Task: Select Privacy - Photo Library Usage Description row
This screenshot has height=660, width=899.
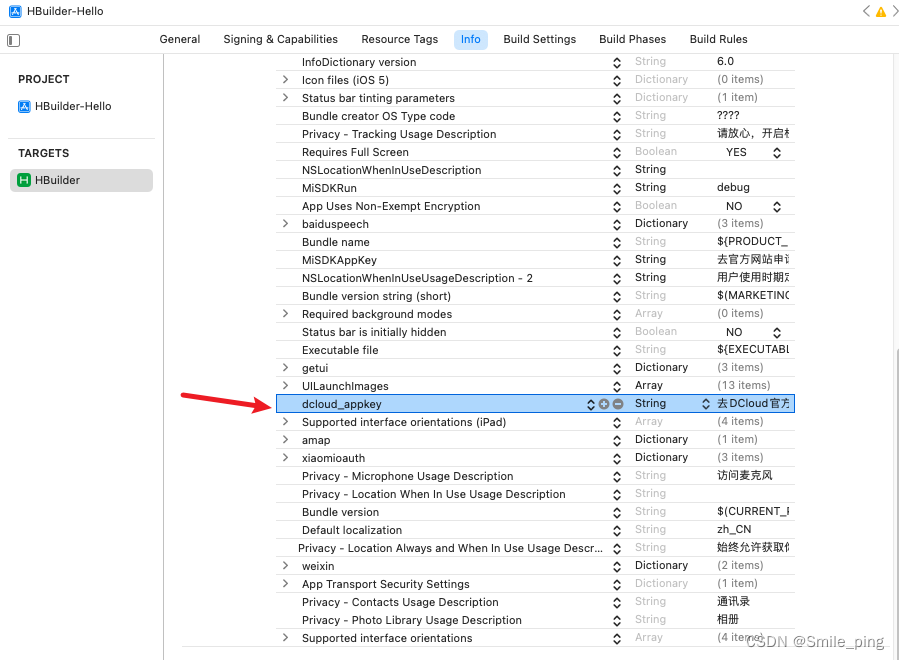Action: coord(535,620)
